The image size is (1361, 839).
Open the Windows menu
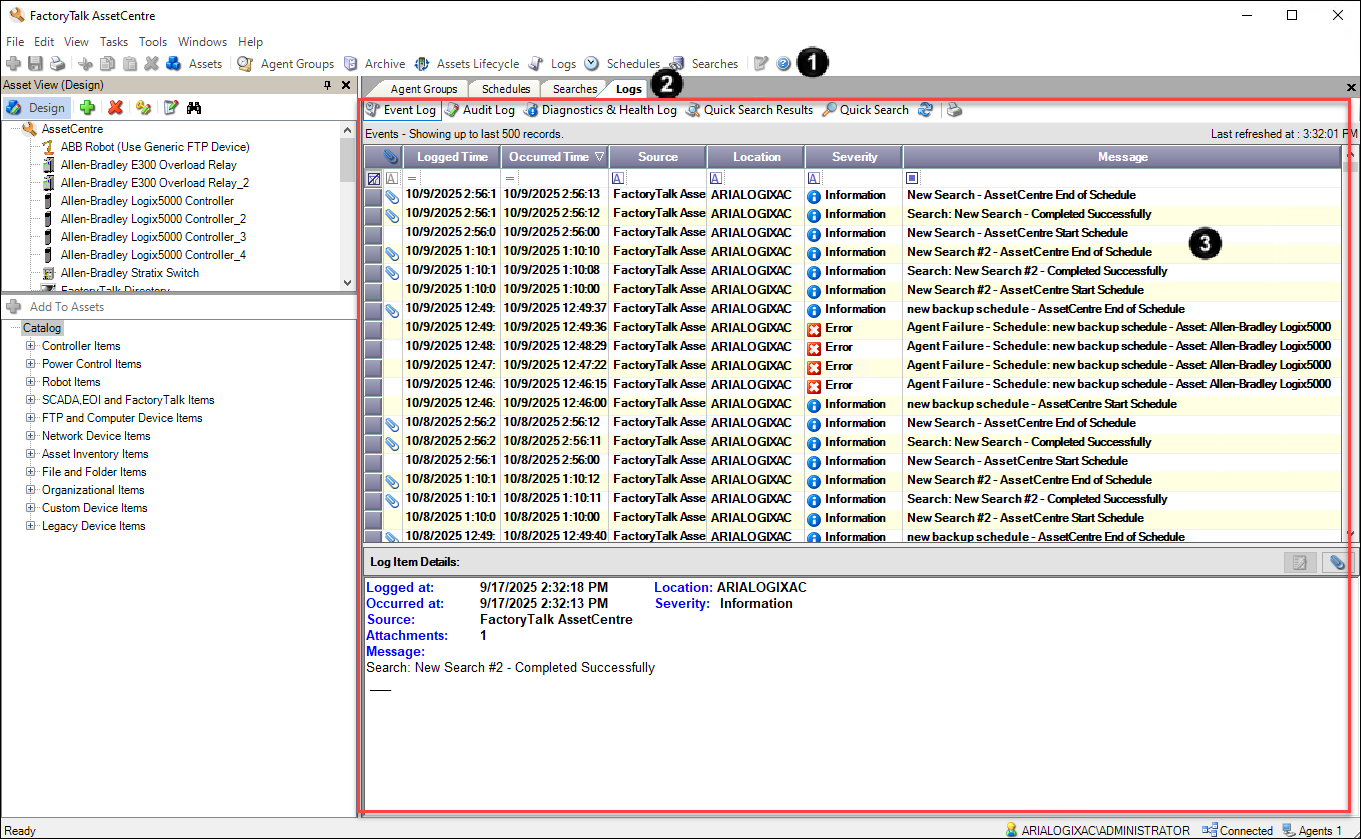pyautogui.click(x=203, y=42)
